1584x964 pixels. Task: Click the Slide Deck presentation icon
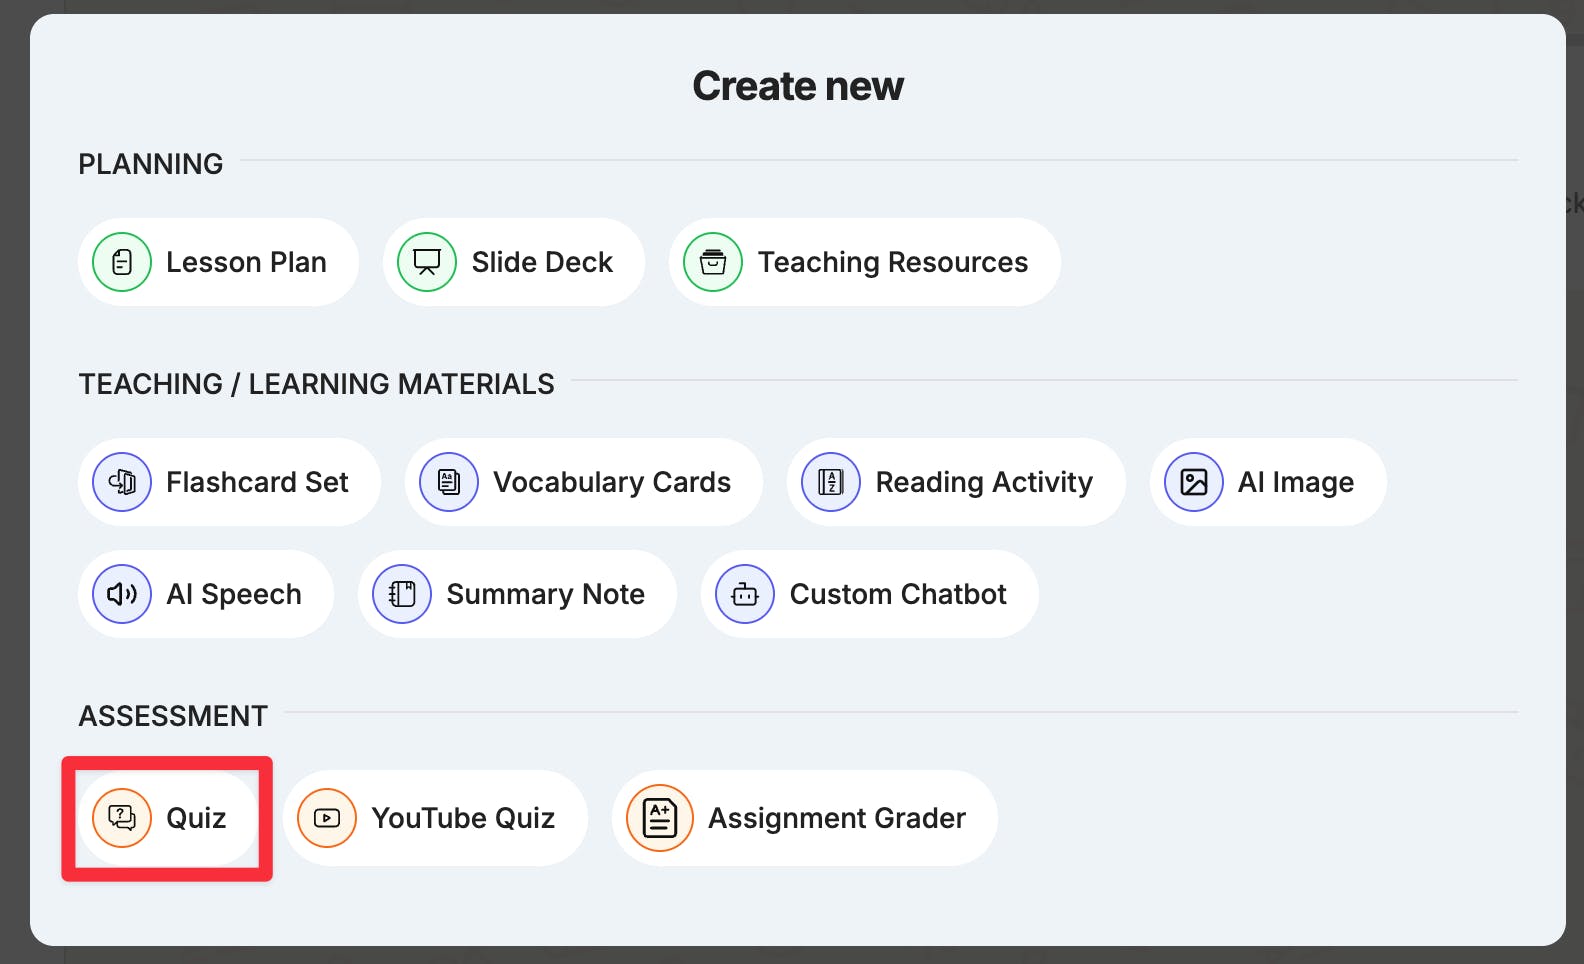pos(427,262)
